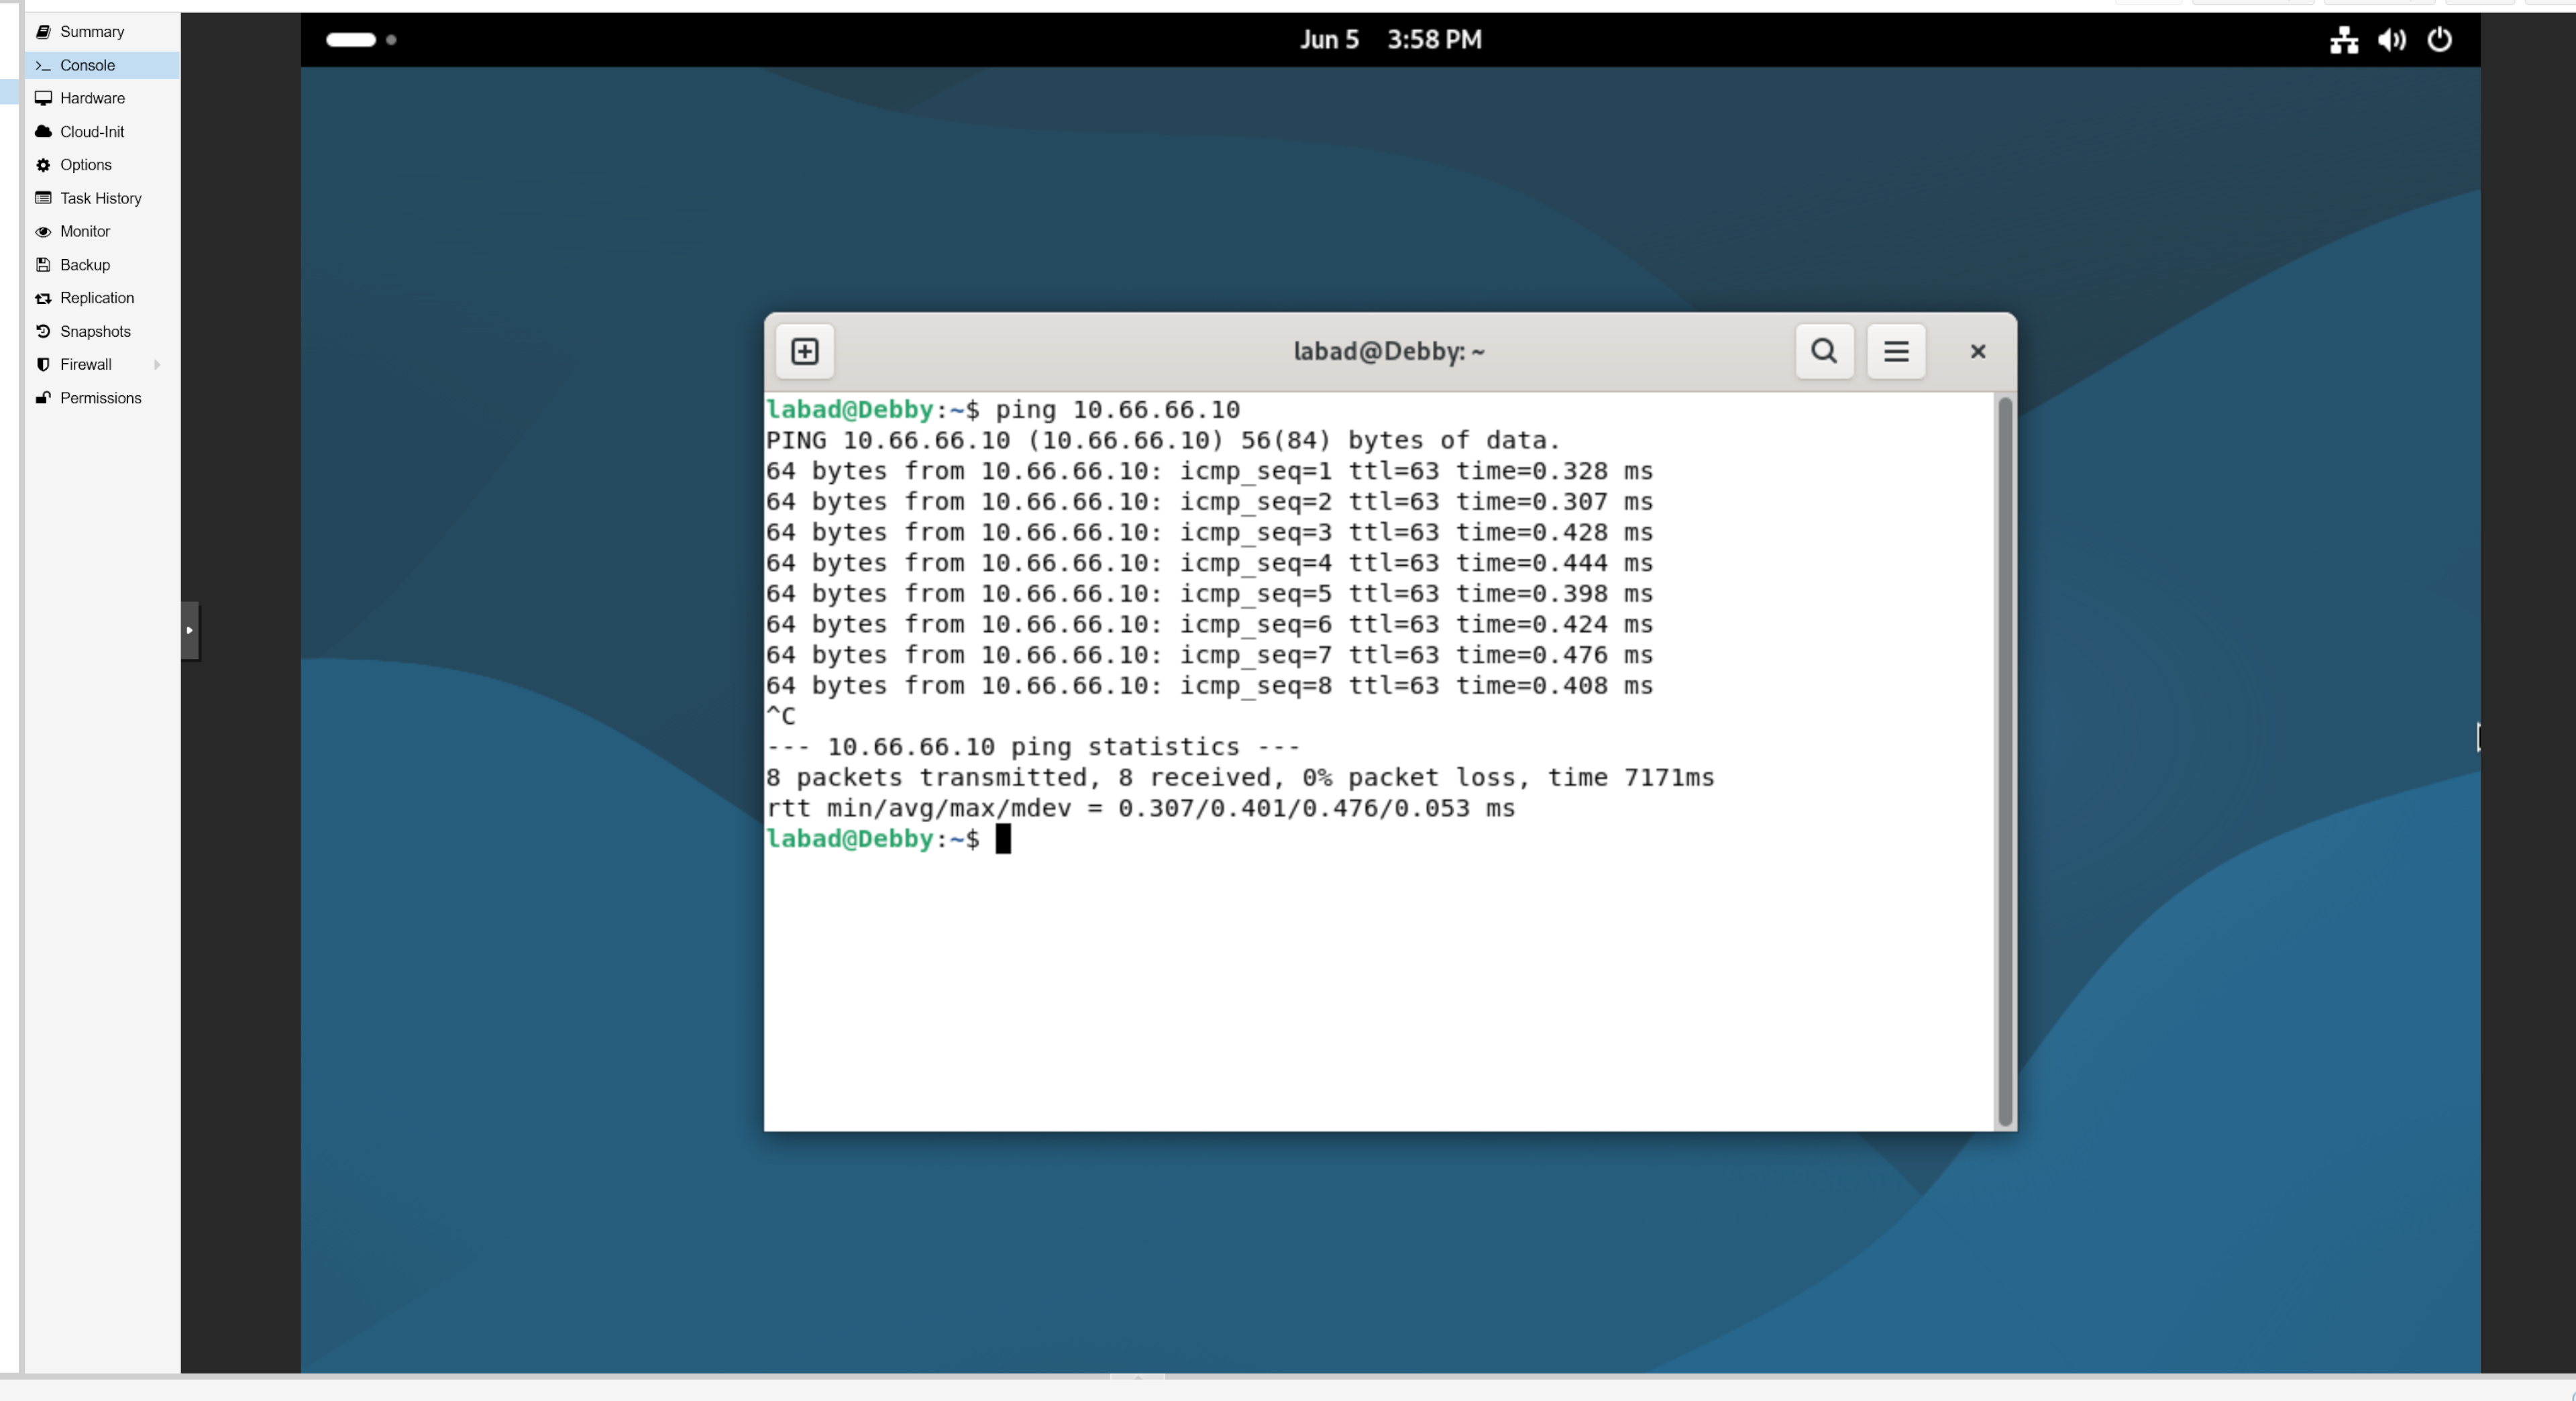2576x1401 pixels.
Task: Open the terminal hamburger menu
Action: coord(1896,351)
